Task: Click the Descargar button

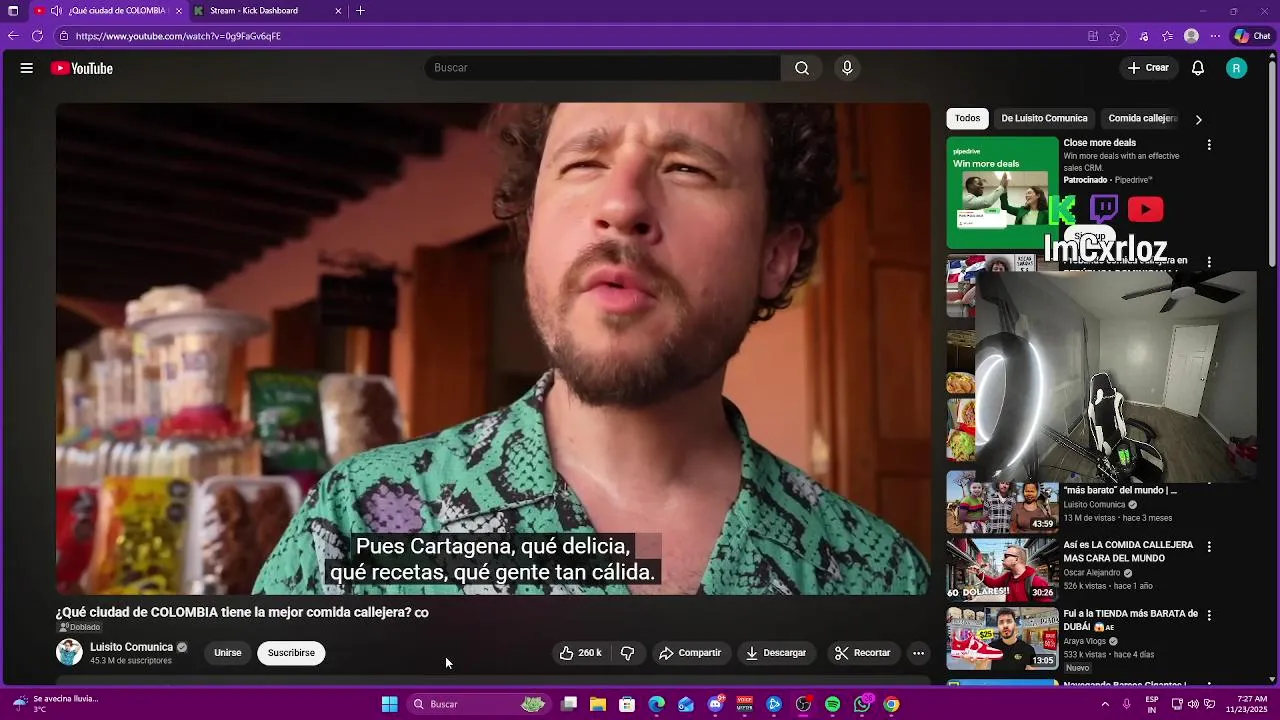Action: coord(776,653)
